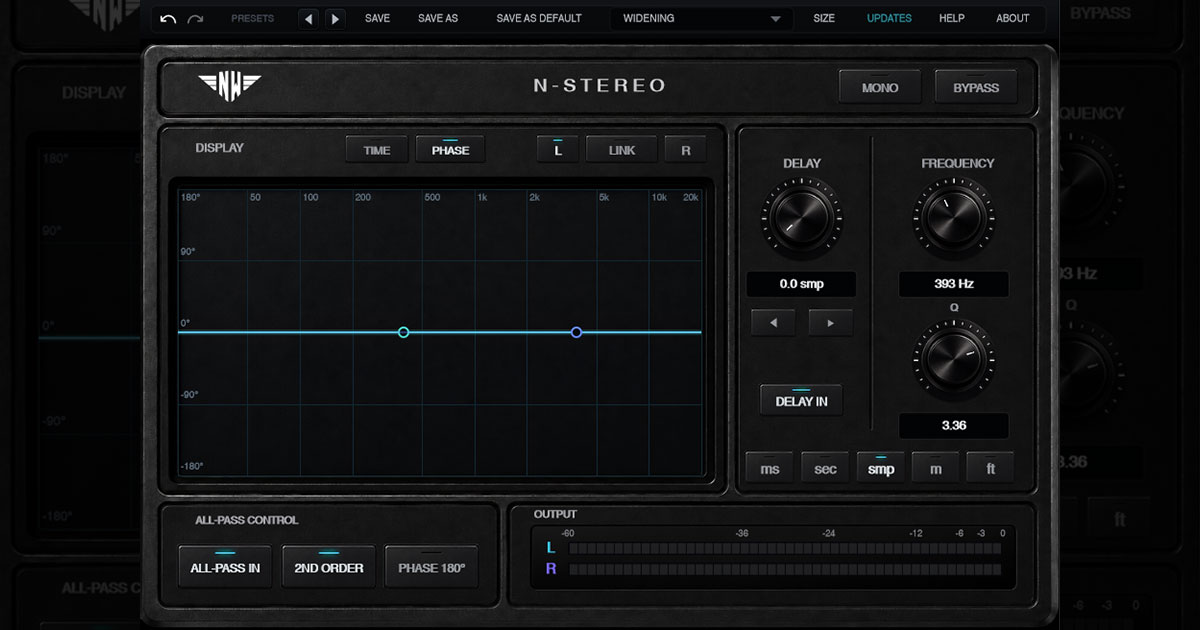Screen dimensions: 1200x630
Task: Toggle the MONO button
Action: click(880, 87)
